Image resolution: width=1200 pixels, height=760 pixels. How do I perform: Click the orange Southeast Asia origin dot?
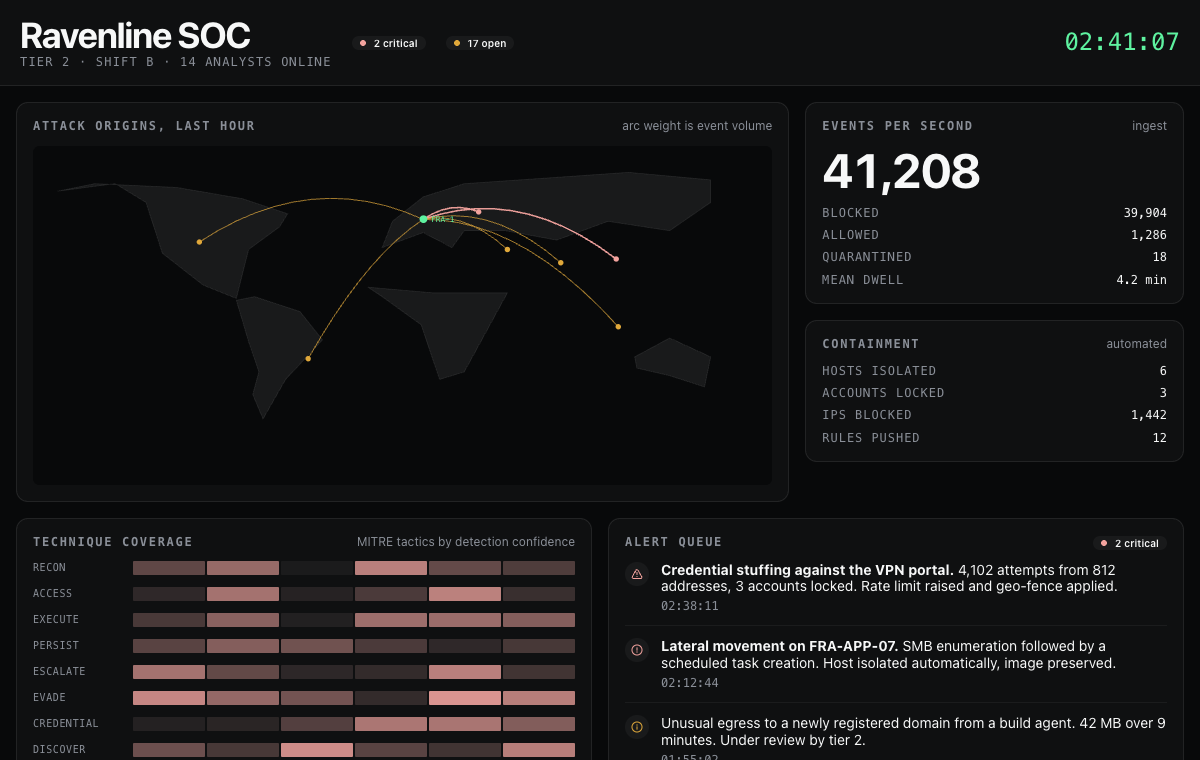(x=618, y=327)
